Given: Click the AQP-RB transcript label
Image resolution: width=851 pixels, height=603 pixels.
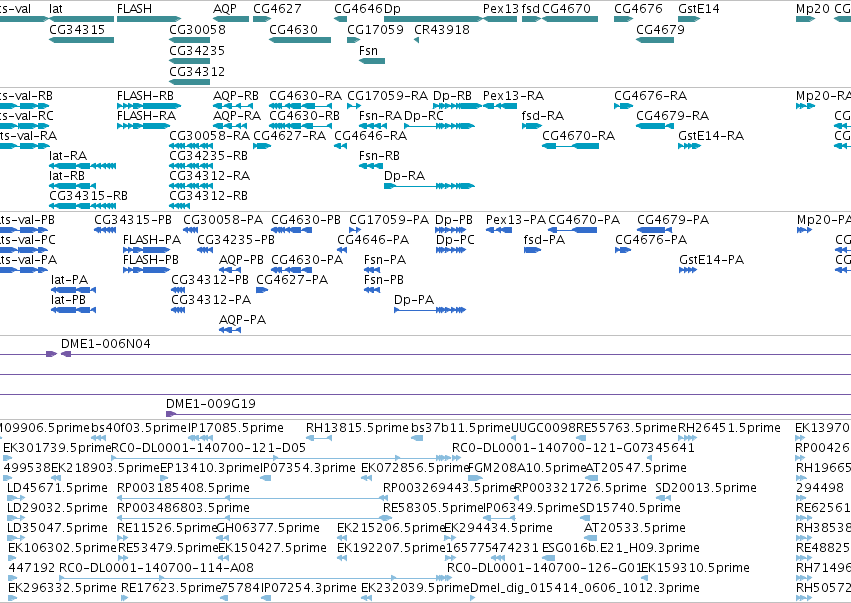Looking at the screenshot, I should (x=236, y=96).
